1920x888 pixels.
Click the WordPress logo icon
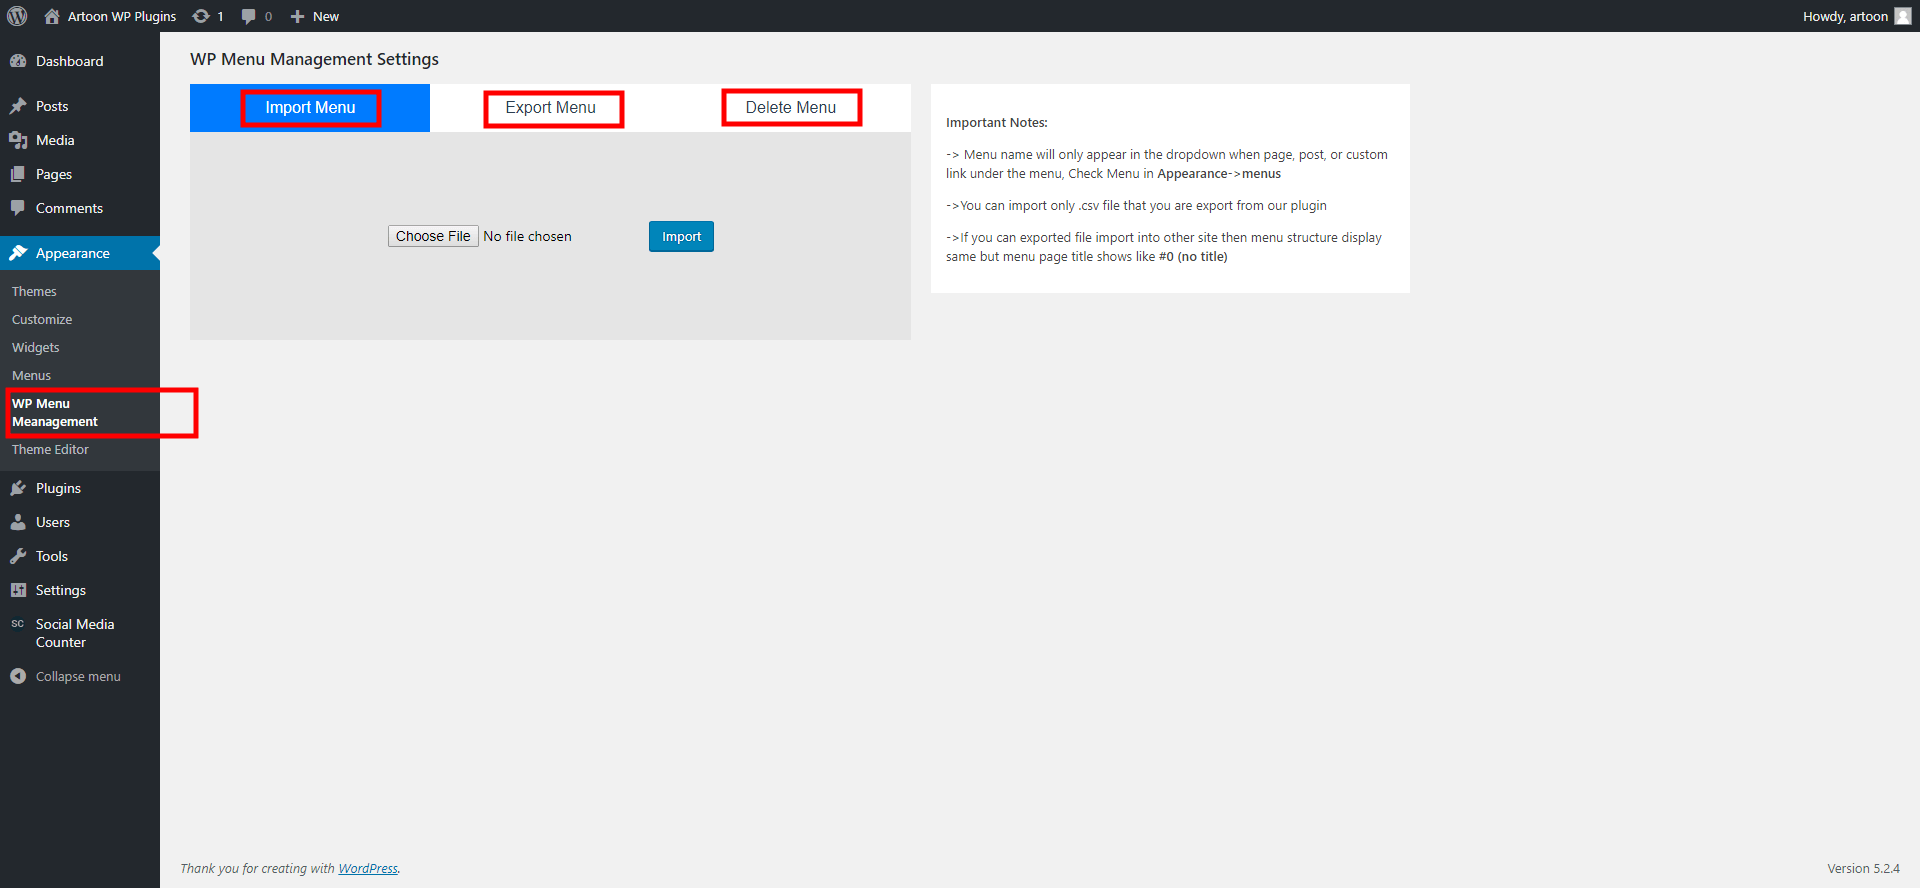[17, 16]
